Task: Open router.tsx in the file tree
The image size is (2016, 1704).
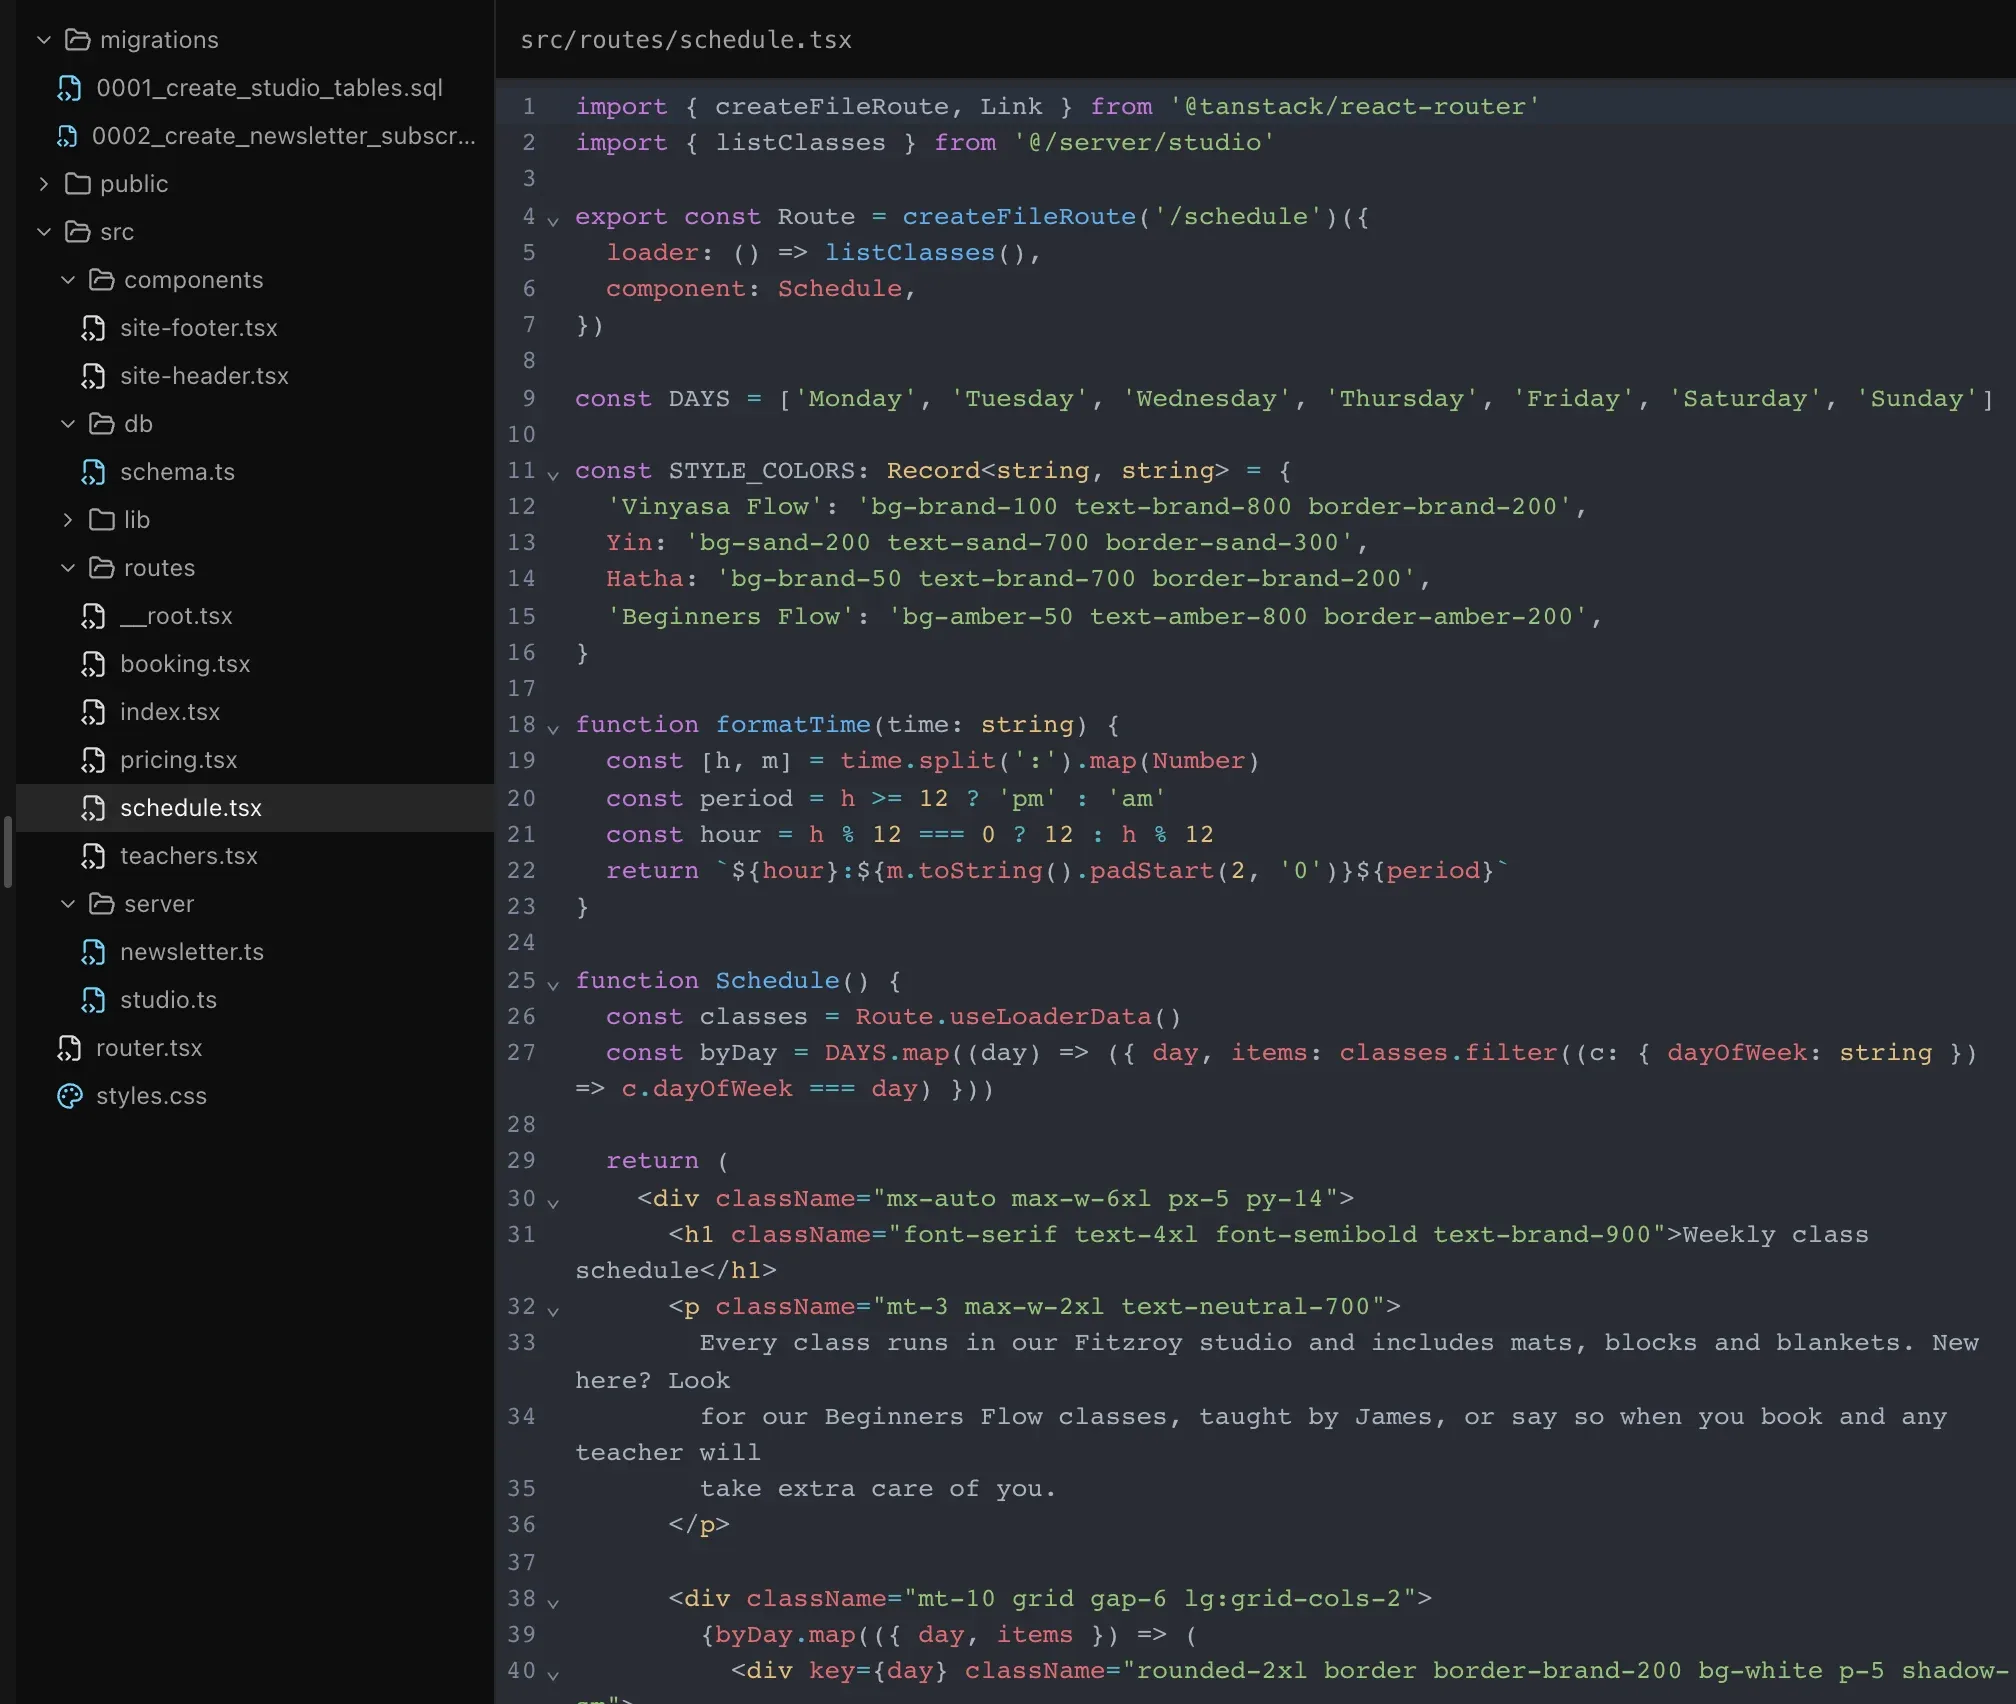Action: click(255, 1048)
